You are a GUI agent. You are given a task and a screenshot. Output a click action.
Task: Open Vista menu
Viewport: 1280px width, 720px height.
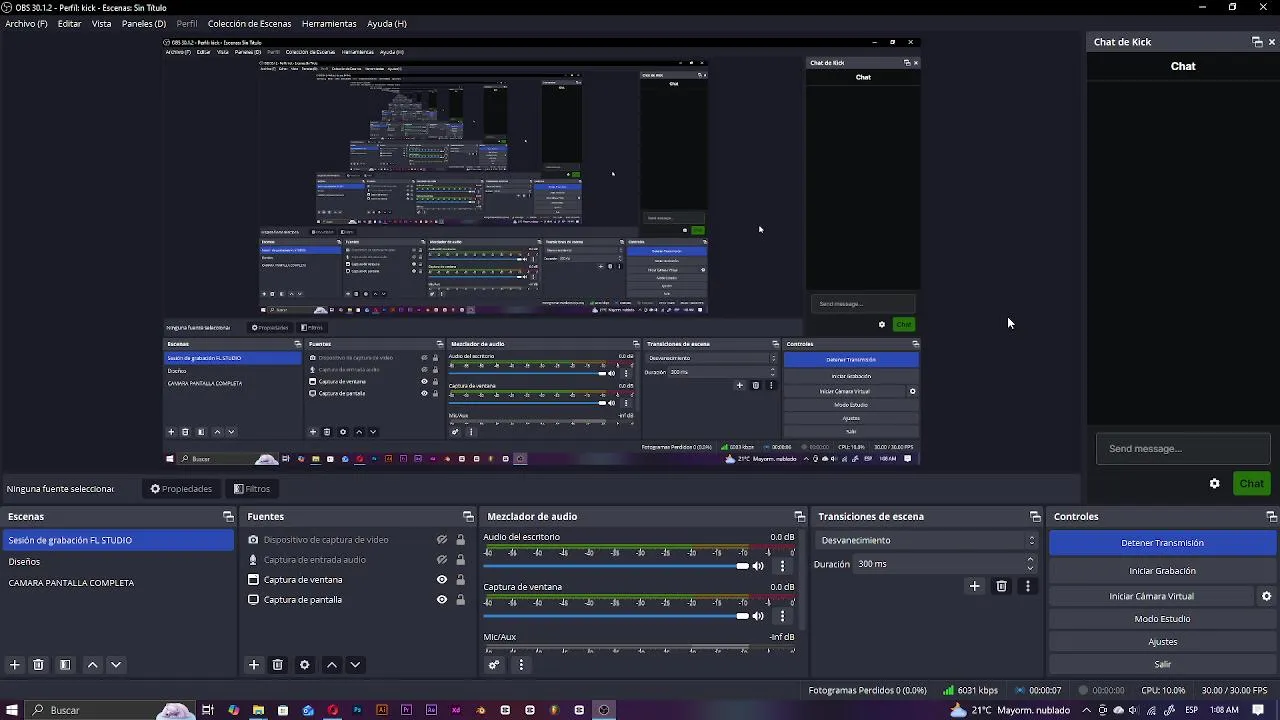(x=101, y=24)
